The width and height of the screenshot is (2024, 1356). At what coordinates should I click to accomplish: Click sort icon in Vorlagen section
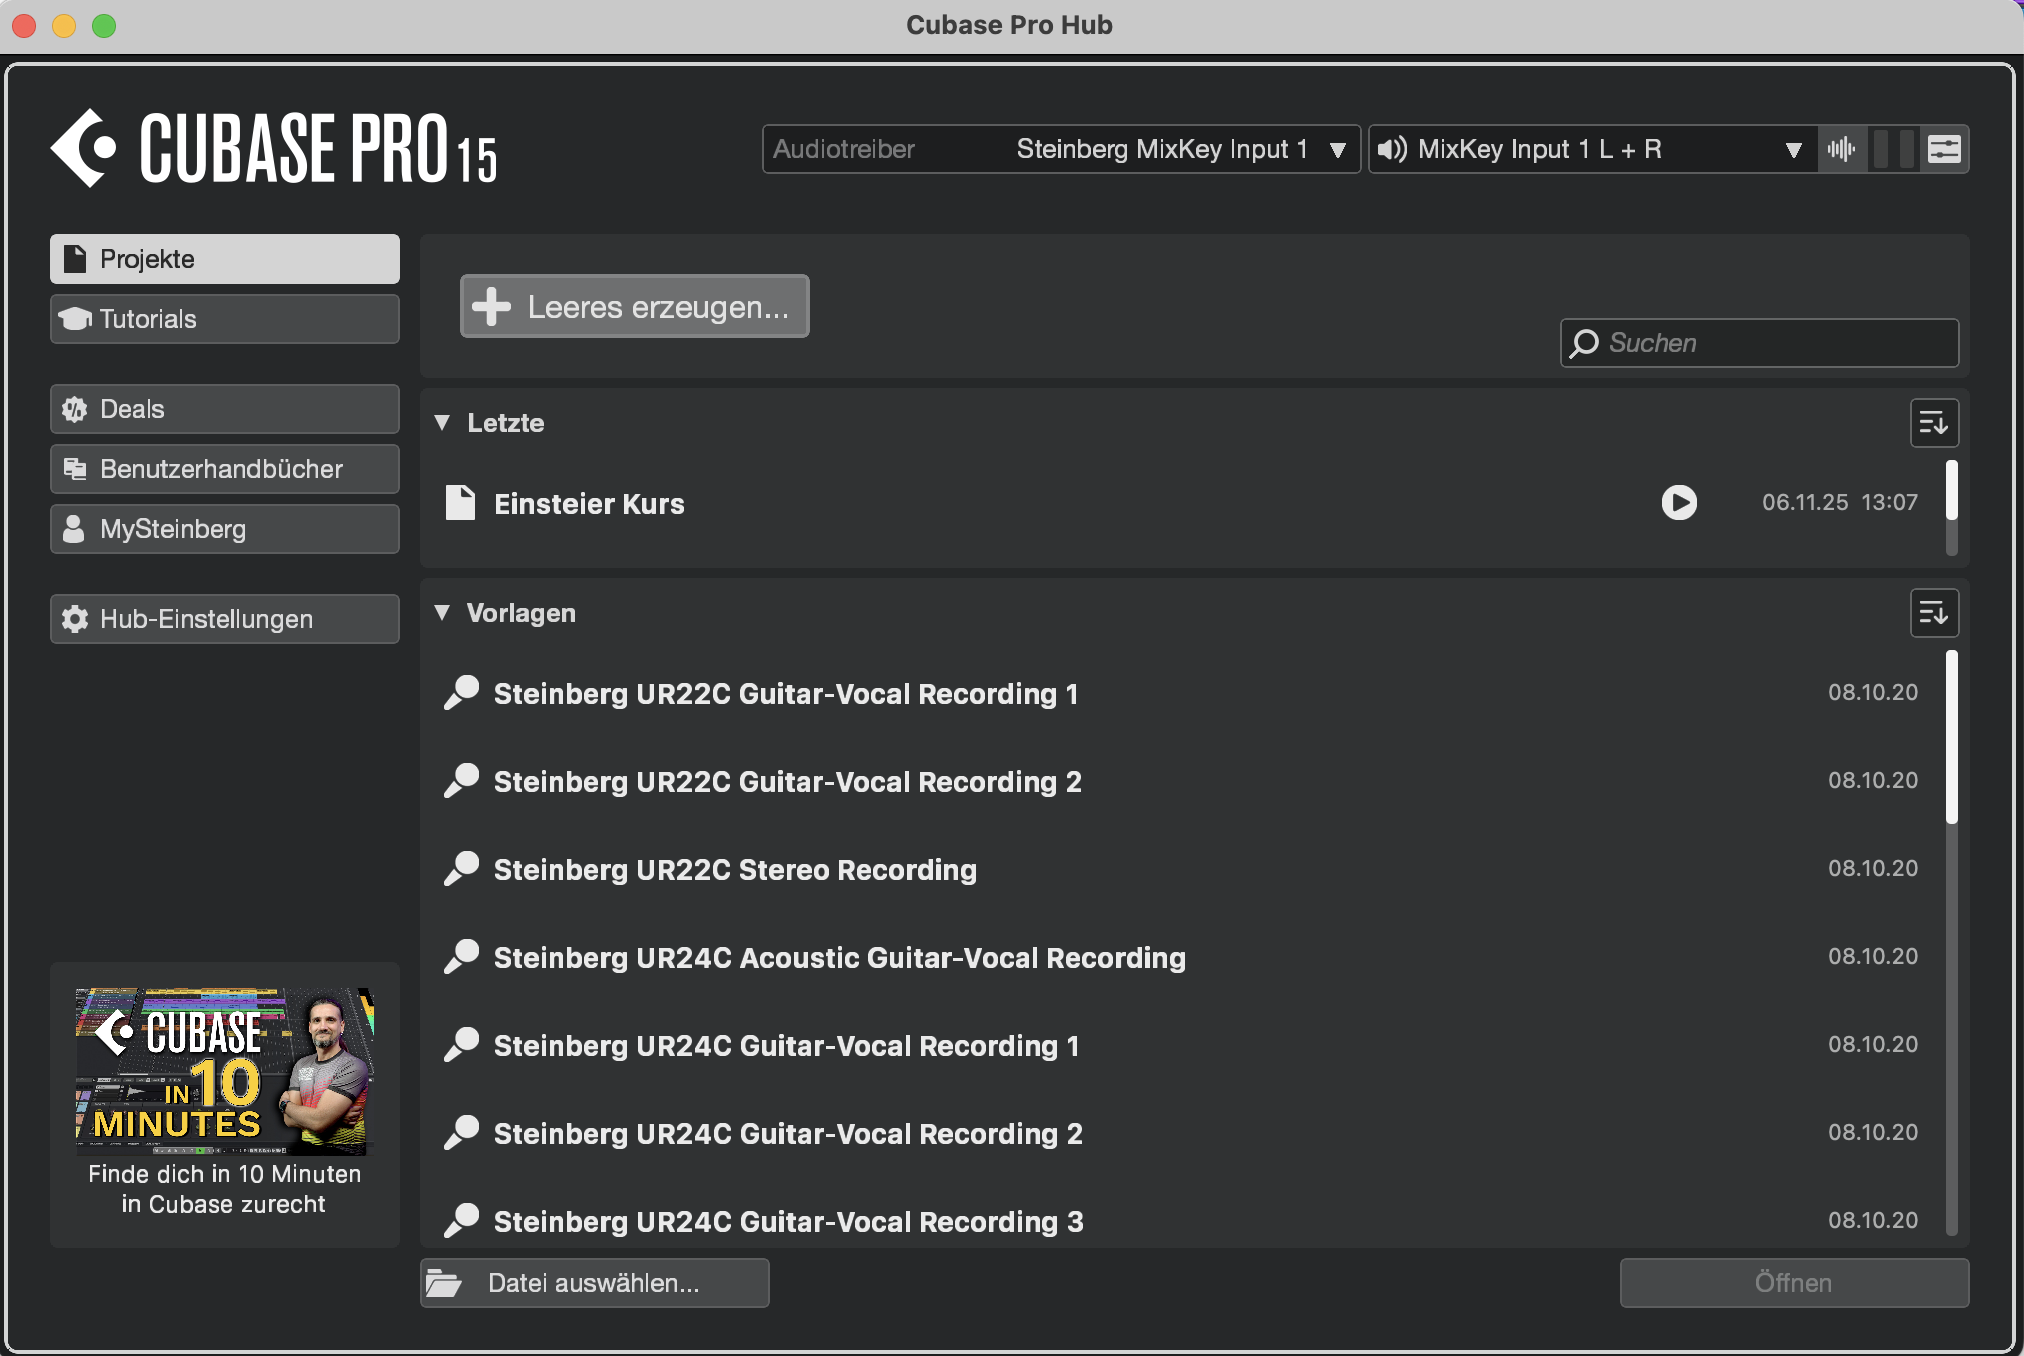point(1933,613)
